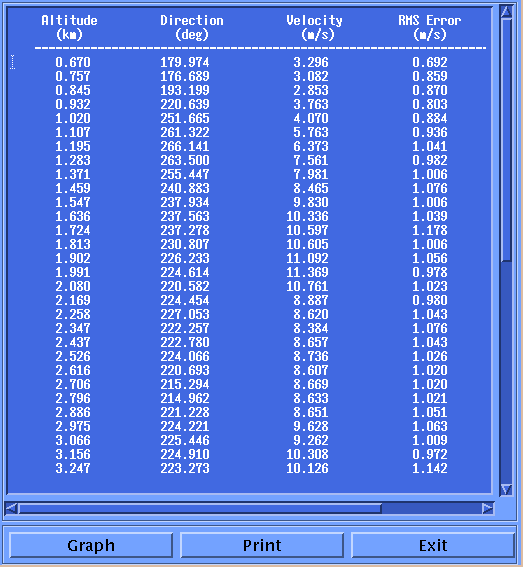Click altitude value 3.247 in last row
The height and width of the screenshot is (567, 523).
pyautogui.click(x=73, y=468)
